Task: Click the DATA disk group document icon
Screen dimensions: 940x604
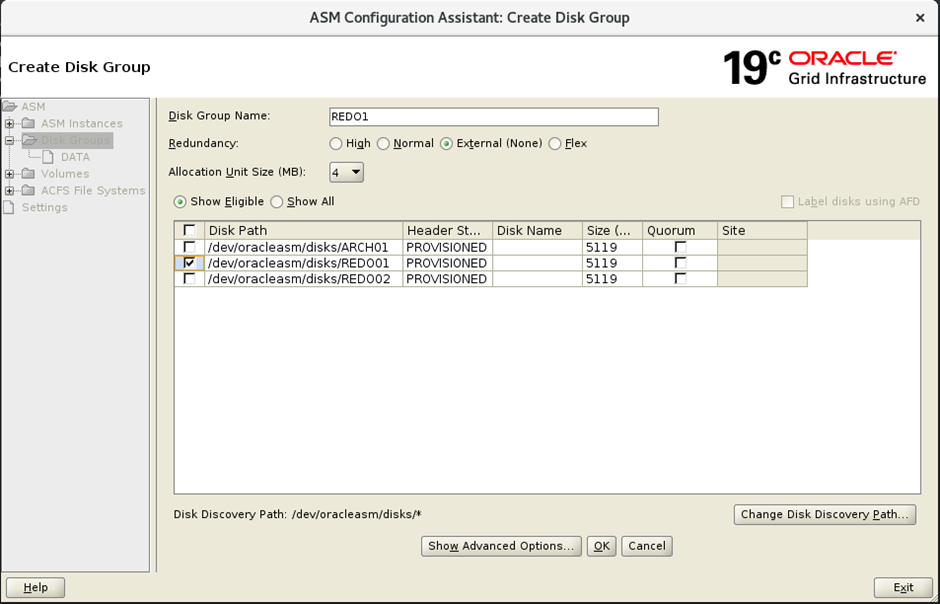Action: point(48,157)
